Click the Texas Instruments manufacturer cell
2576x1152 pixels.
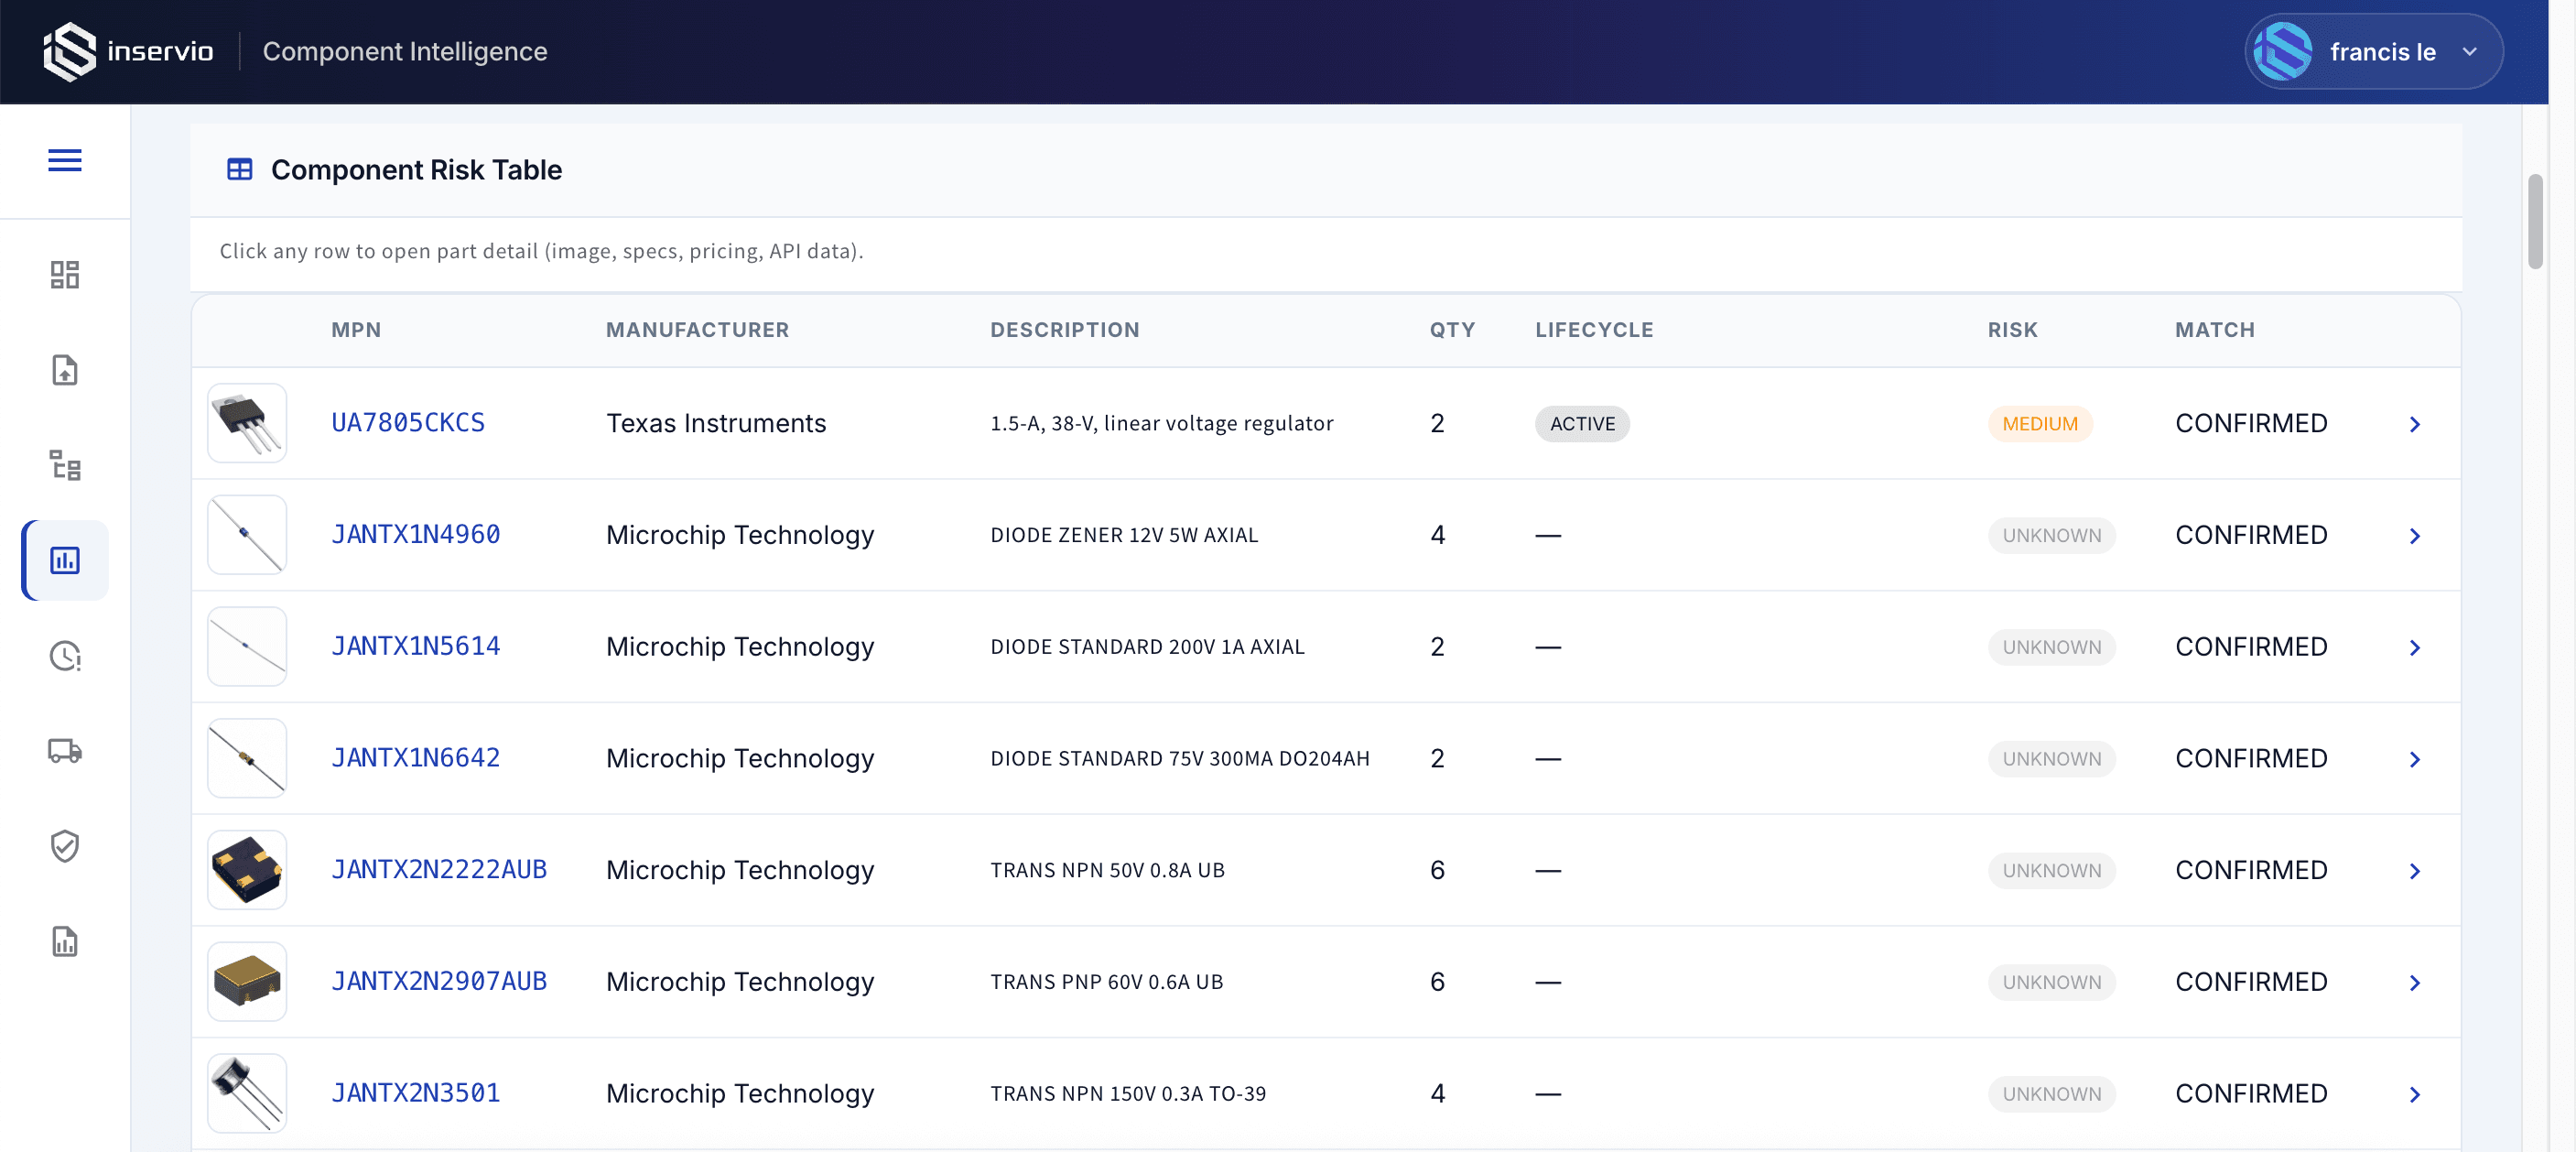click(x=716, y=423)
